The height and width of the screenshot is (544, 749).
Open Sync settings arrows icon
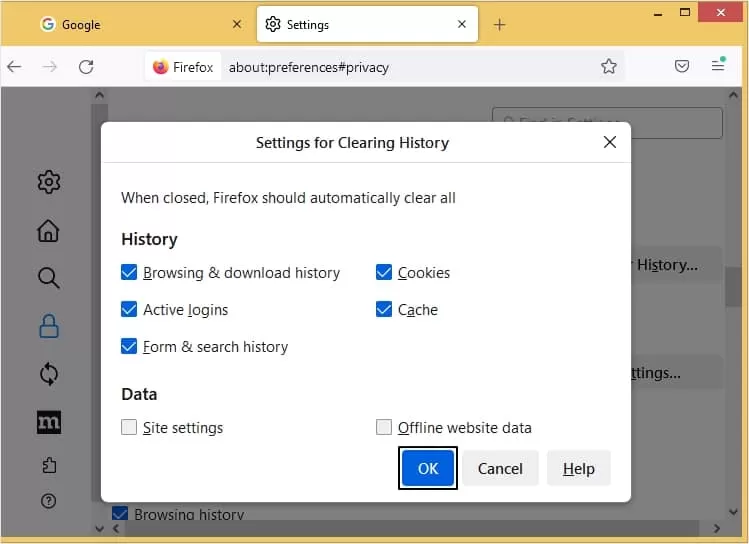point(49,374)
